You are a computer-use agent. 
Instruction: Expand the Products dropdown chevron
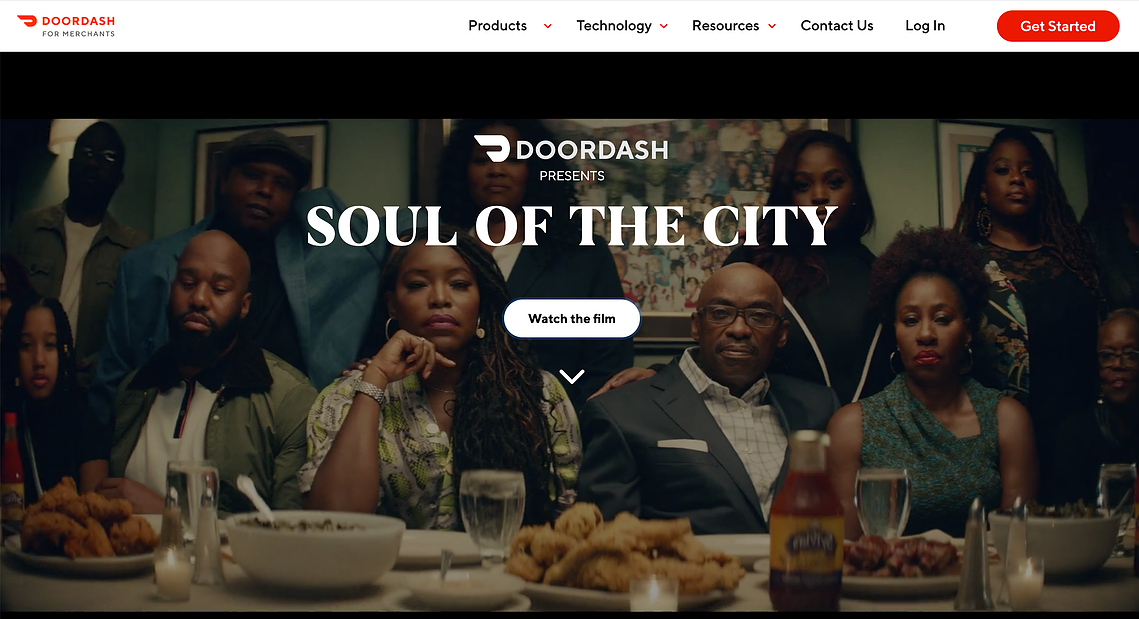tap(548, 26)
